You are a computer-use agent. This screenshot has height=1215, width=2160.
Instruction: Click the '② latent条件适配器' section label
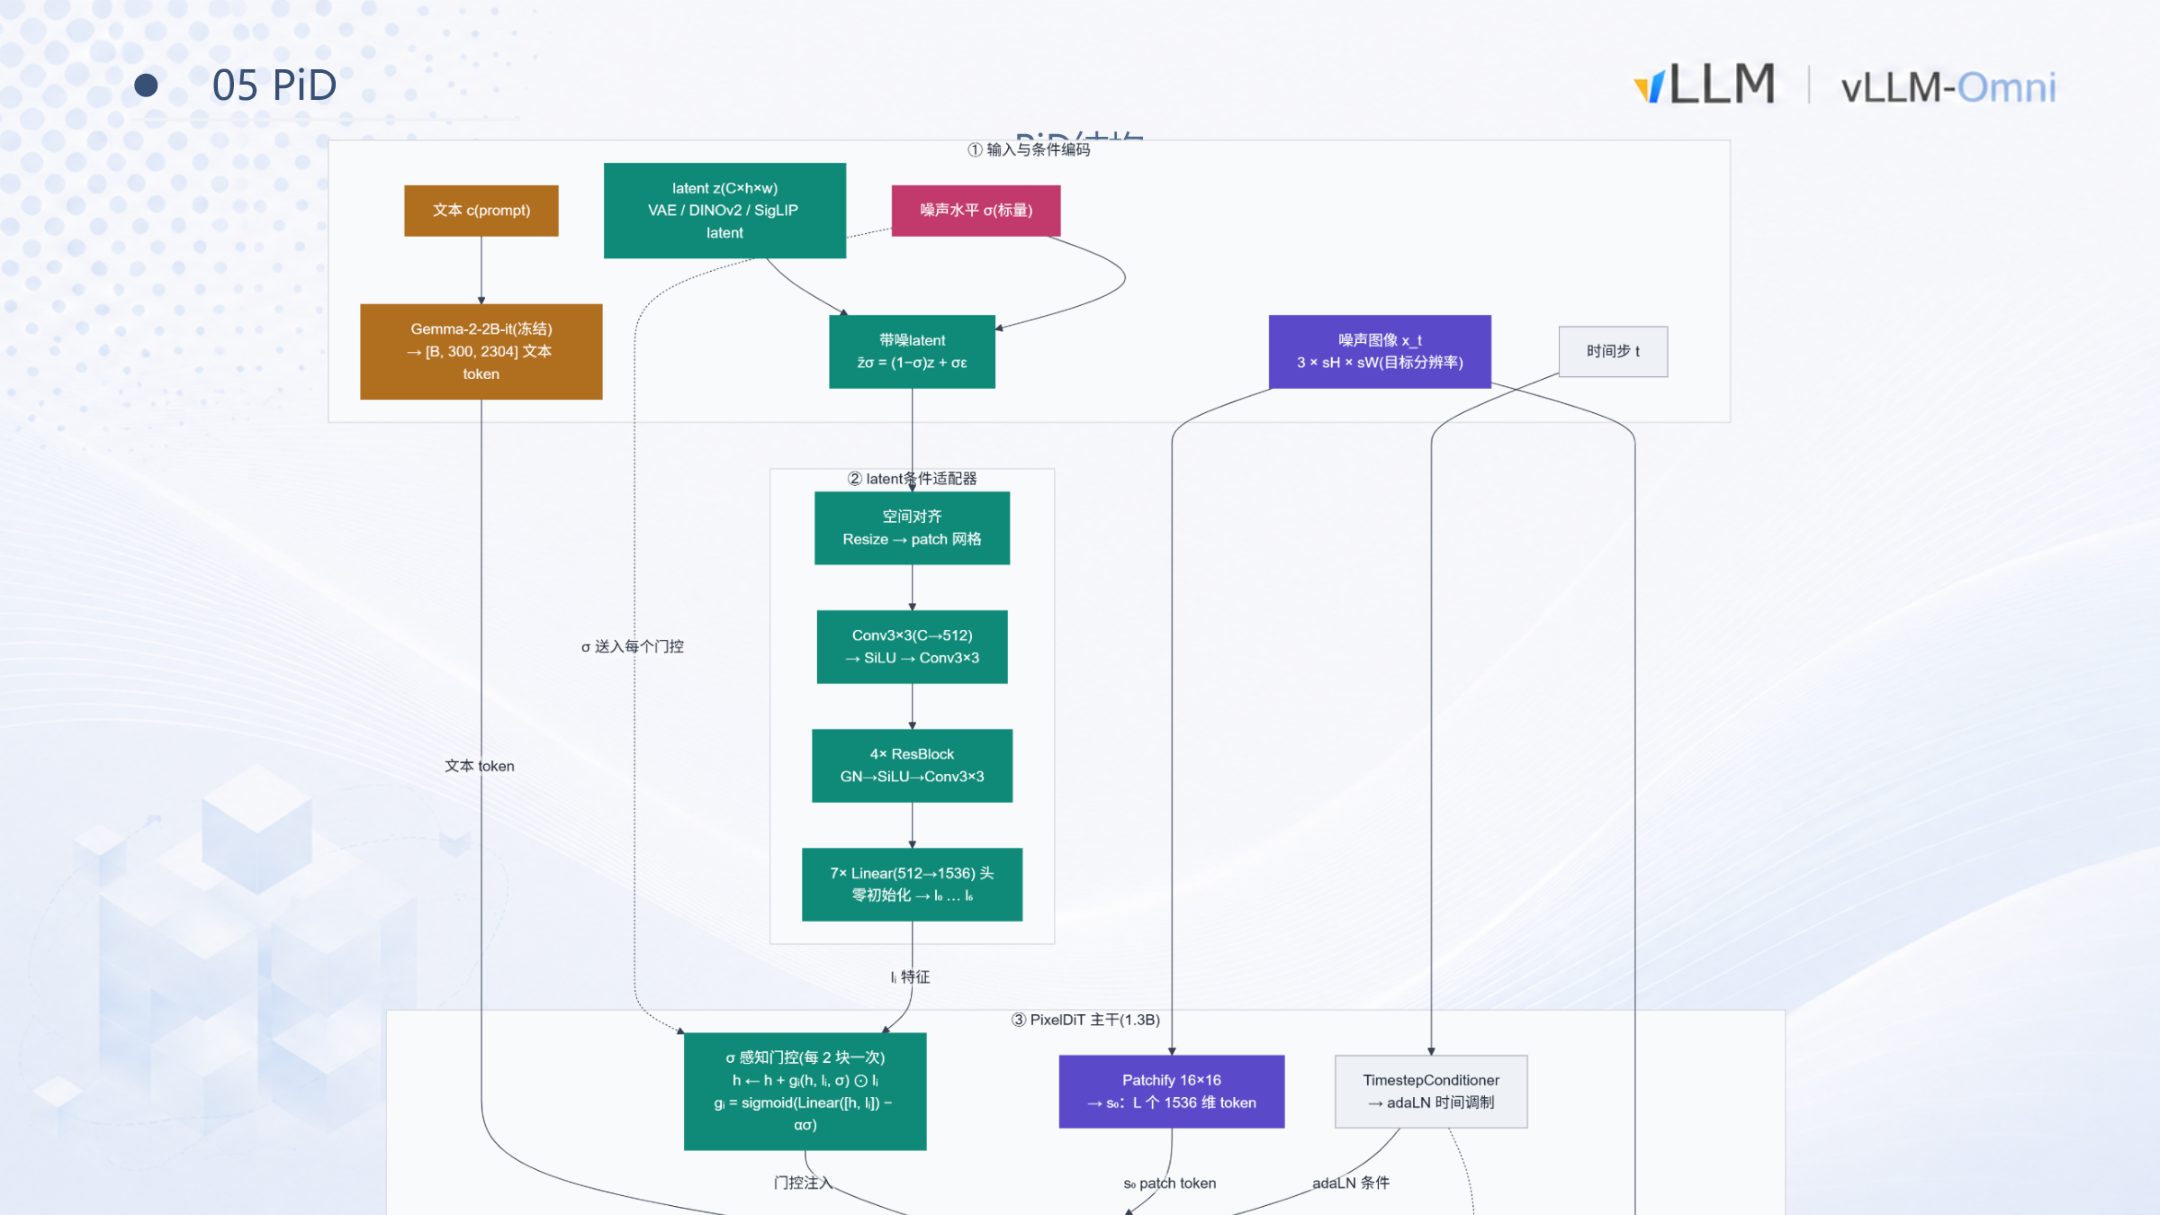tap(912, 478)
